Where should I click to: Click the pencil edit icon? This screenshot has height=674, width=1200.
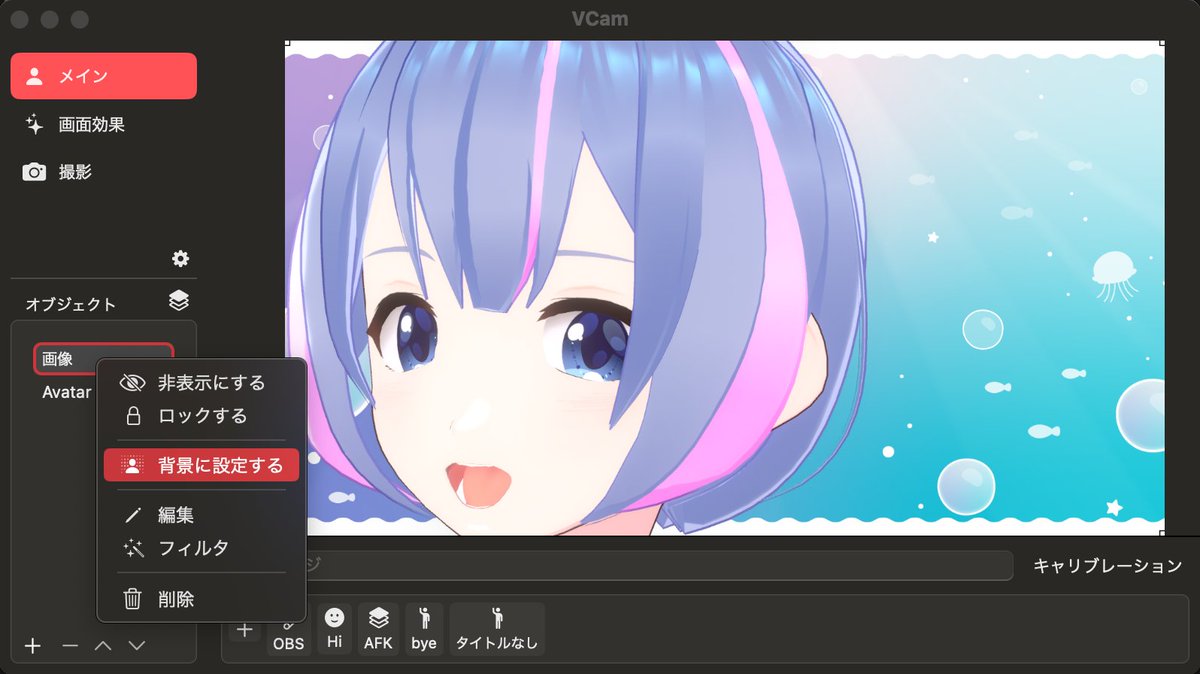132,516
